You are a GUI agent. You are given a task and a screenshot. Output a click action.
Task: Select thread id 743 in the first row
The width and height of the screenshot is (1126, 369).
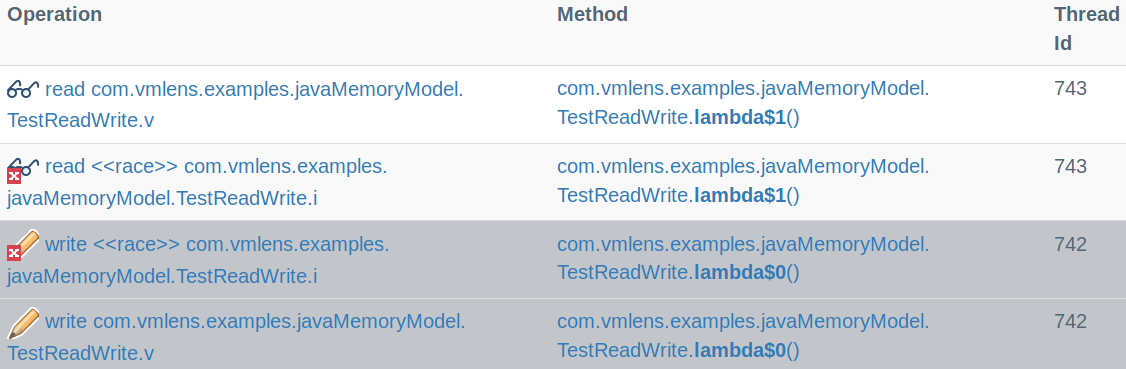(1071, 89)
